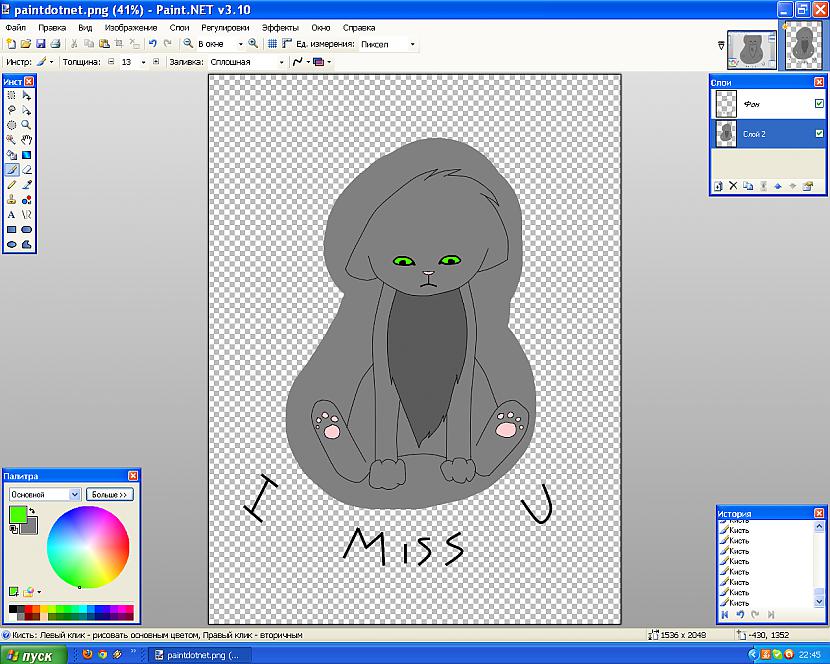Hide the Фон layer via checkbox

tap(819, 104)
